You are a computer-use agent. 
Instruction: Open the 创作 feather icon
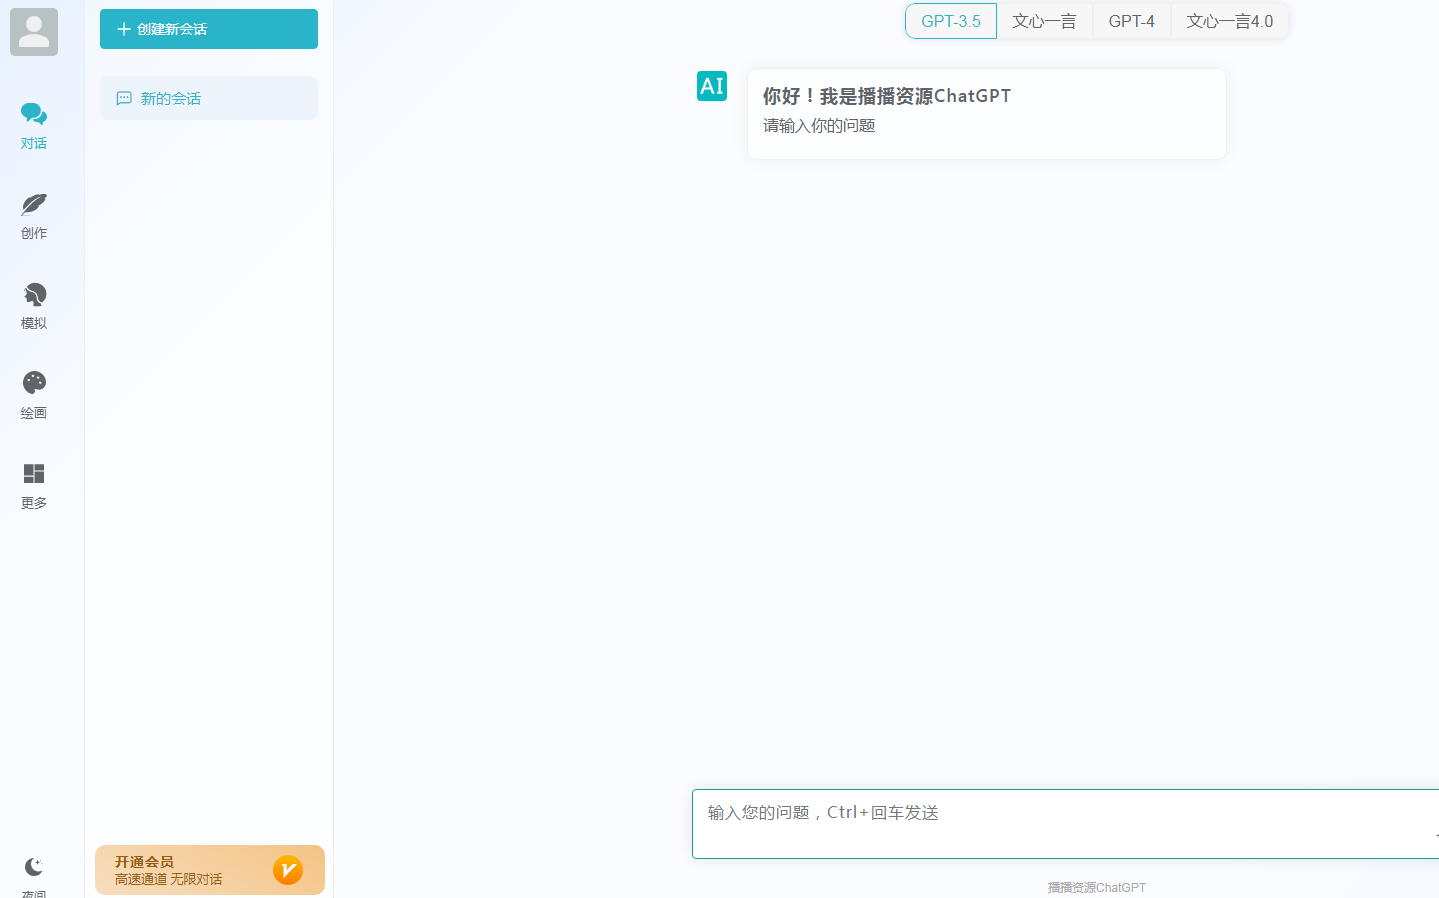point(34,204)
